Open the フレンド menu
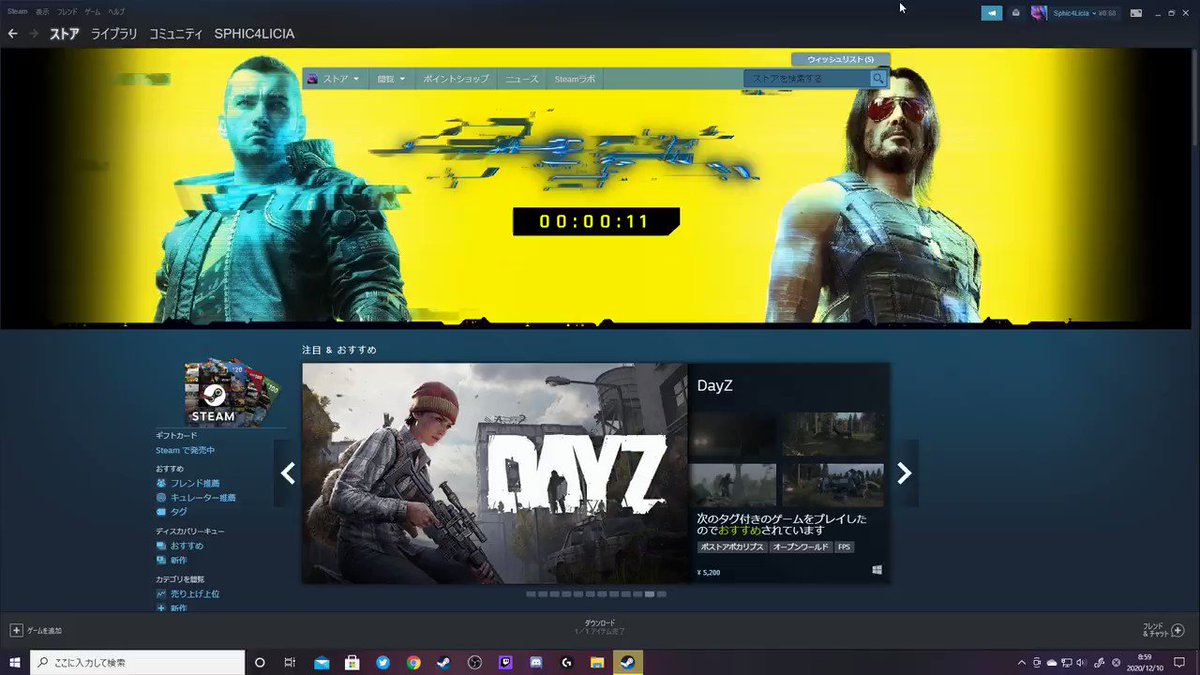This screenshot has width=1200, height=675. (66, 11)
